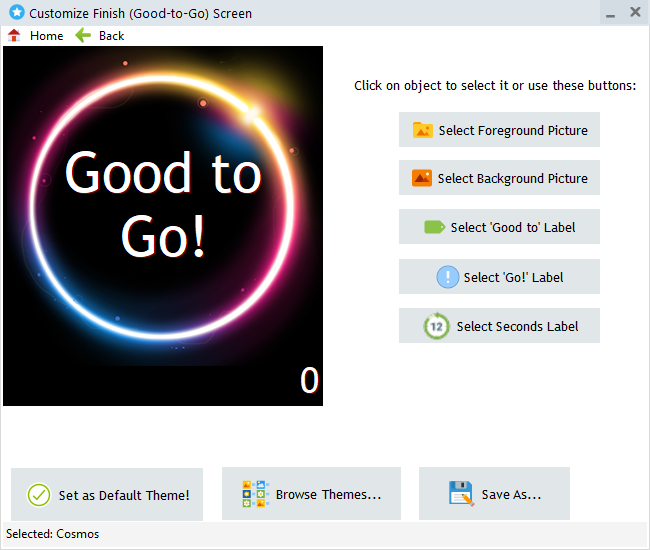
Task: Select the seconds counter '0' in preview
Action: 309,381
